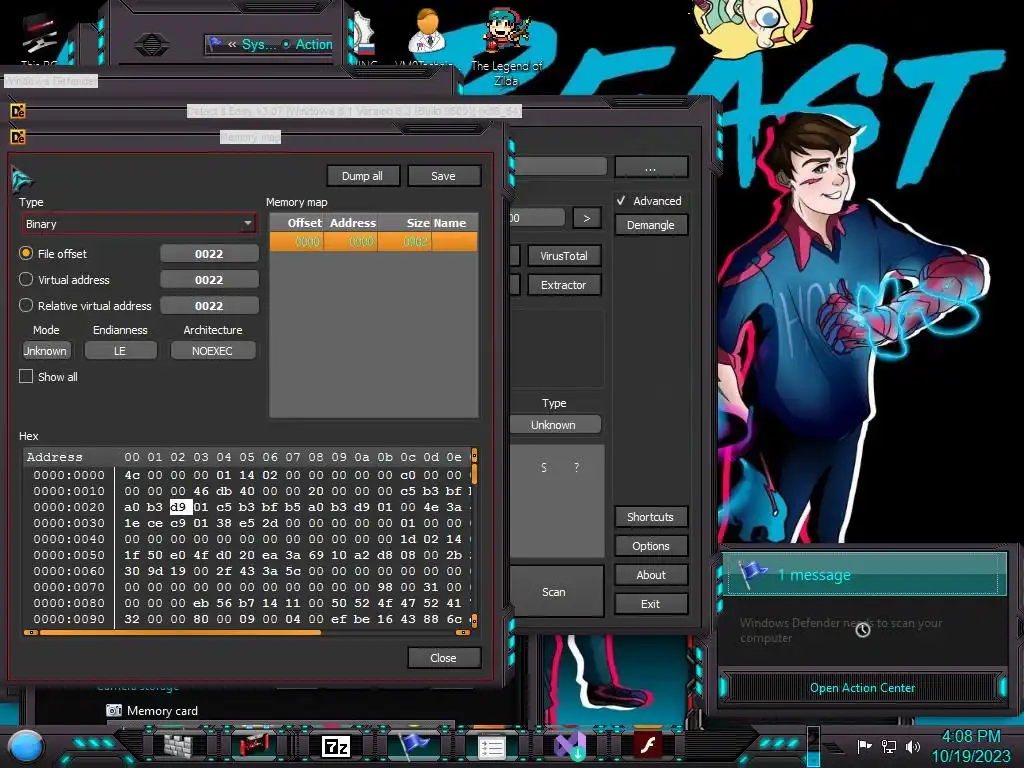Click the flag icon in Action Center address bar
Viewport: 1024px width, 768px height.
[x=215, y=44]
